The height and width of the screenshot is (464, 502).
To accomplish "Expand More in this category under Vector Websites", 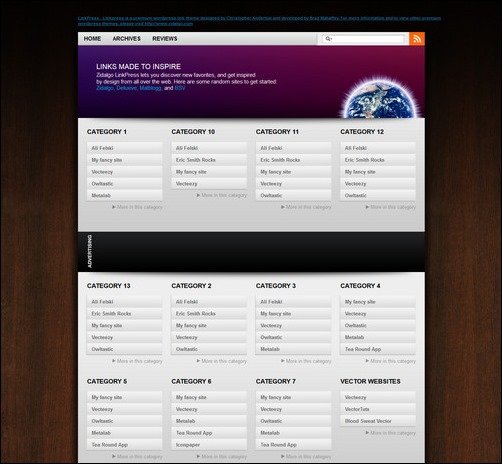I will pos(391,433).
